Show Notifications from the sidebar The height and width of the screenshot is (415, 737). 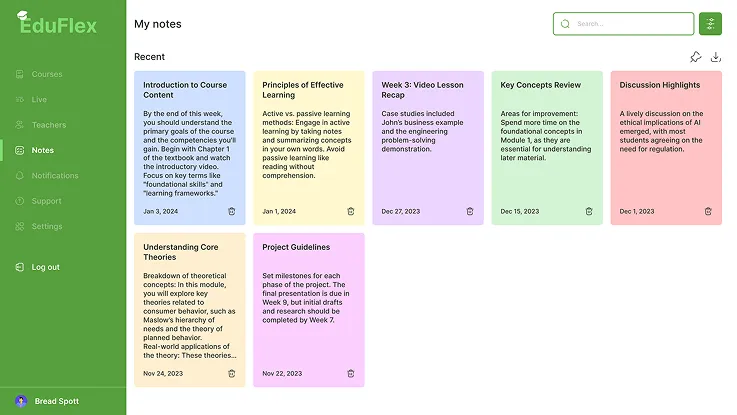coord(54,176)
